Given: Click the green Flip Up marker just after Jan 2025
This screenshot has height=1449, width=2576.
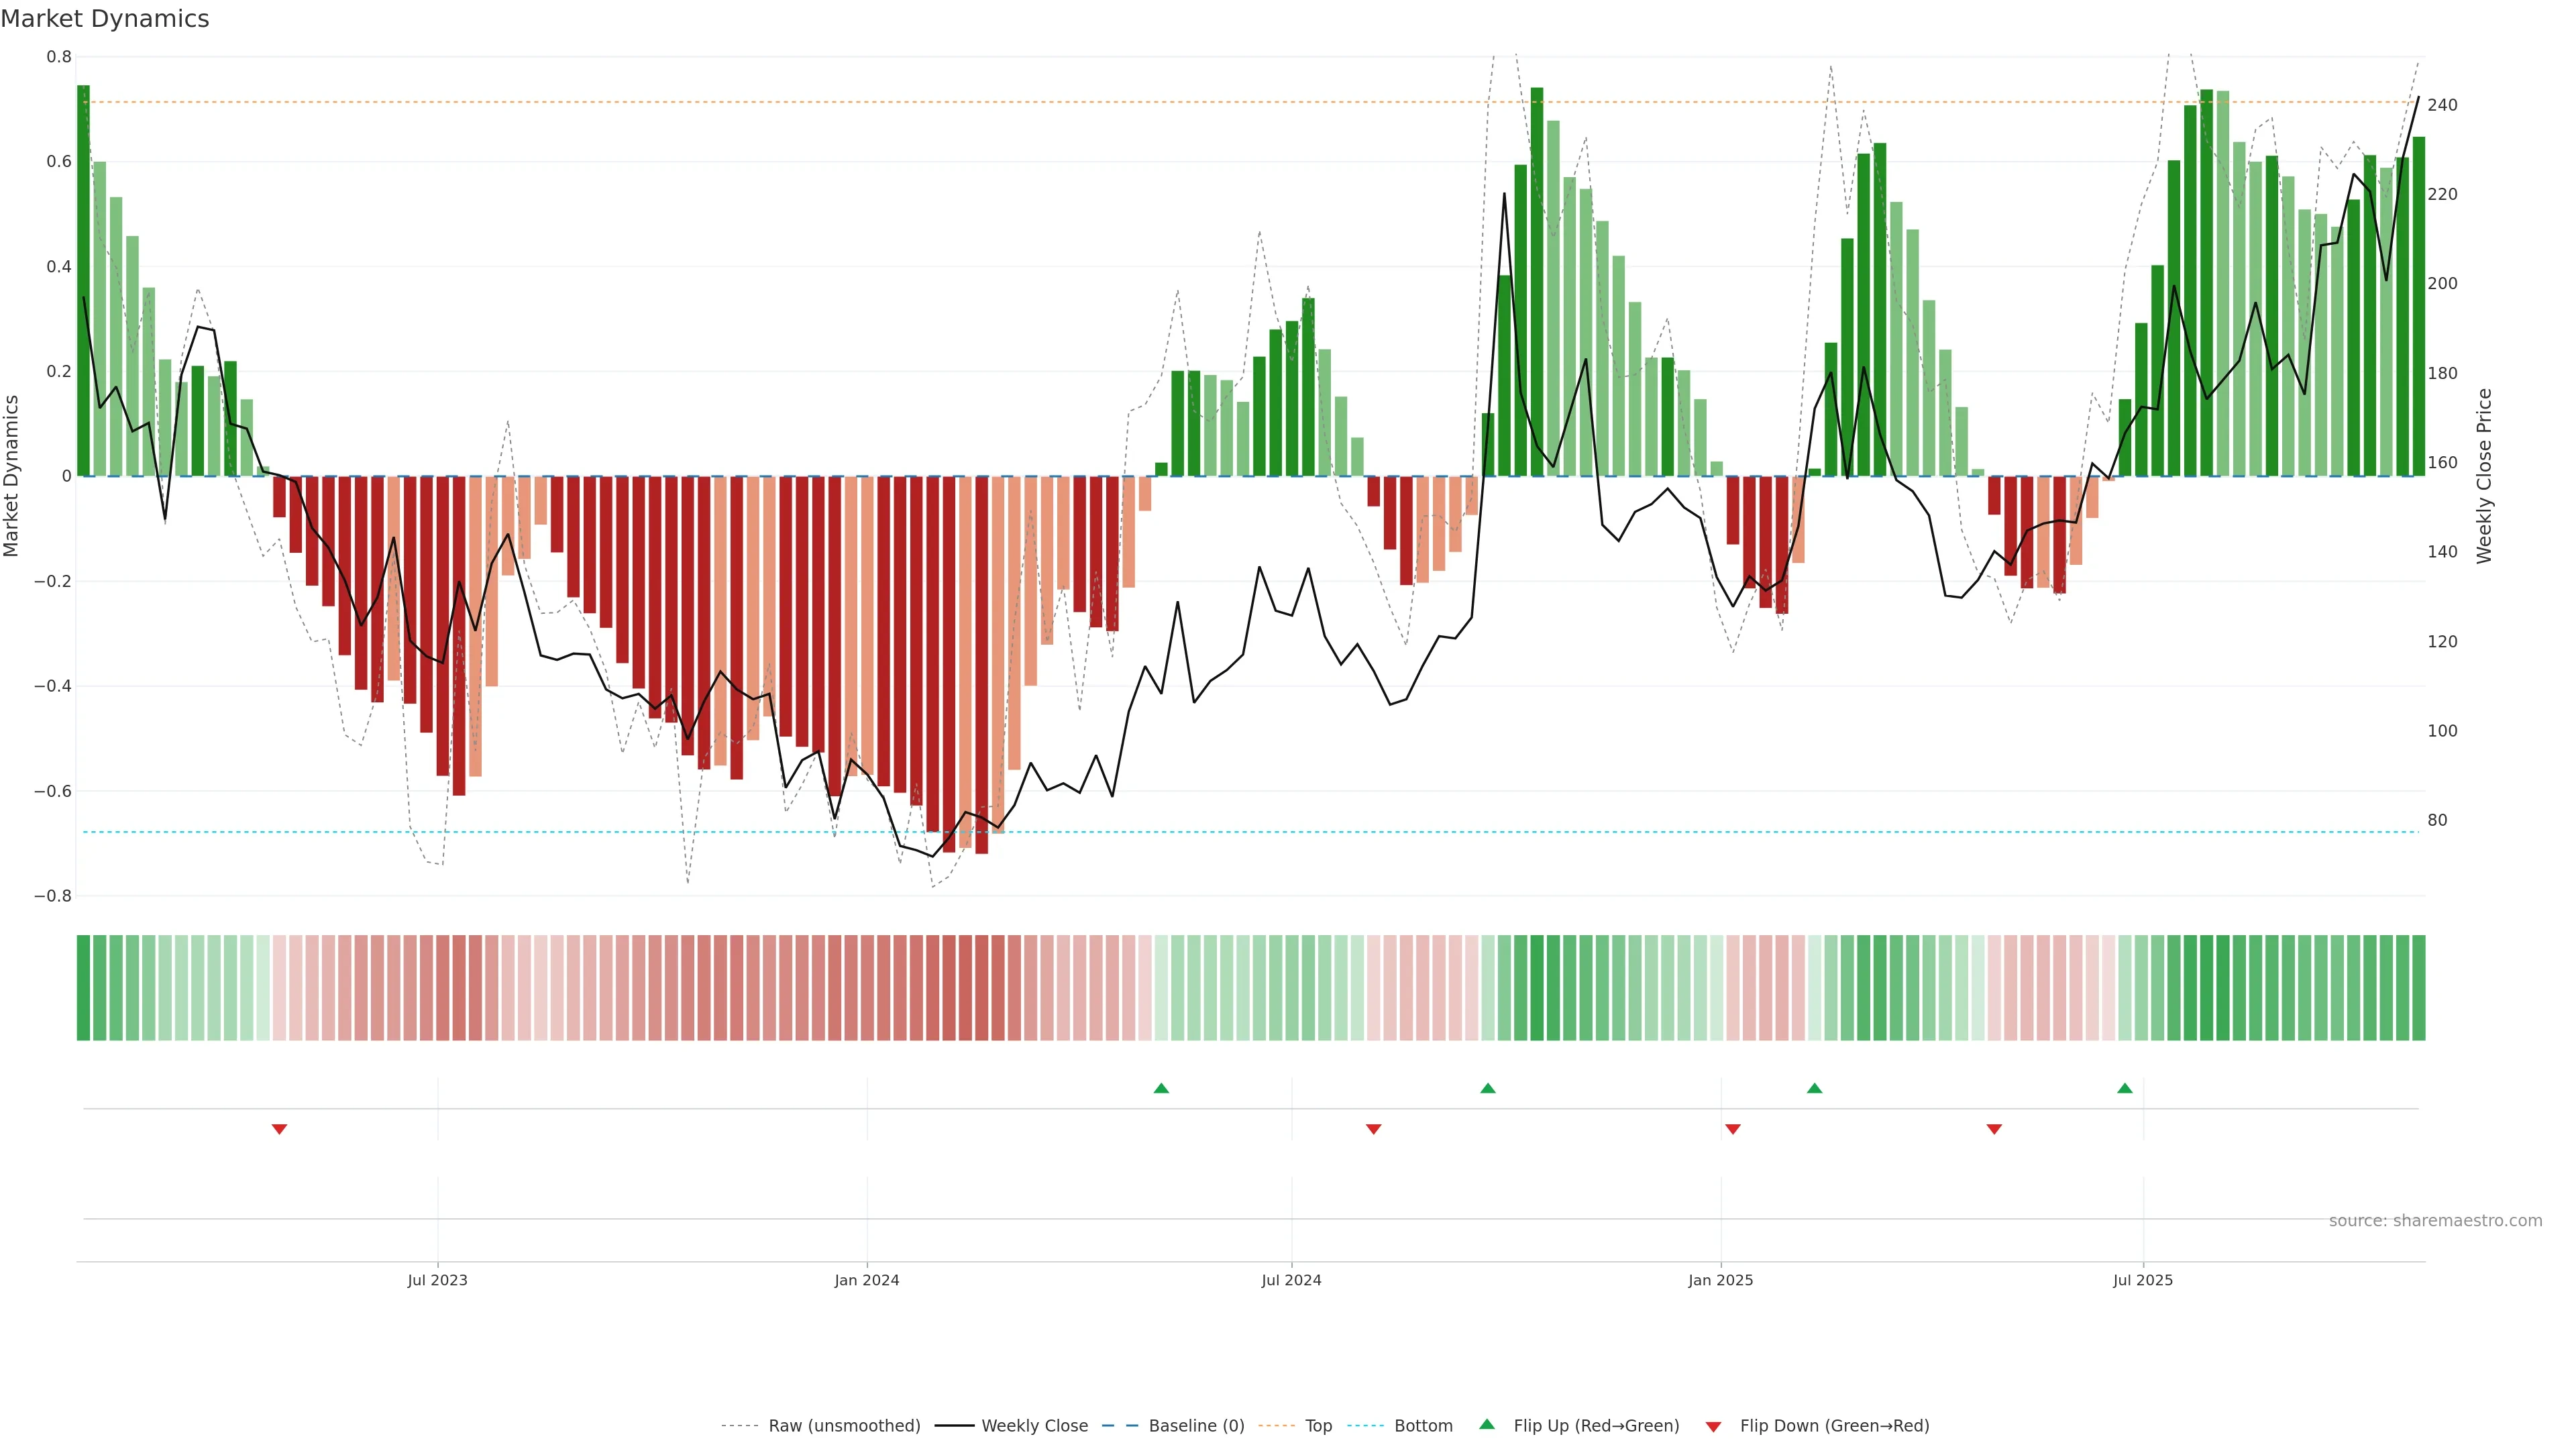Looking at the screenshot, I should 1815,1088.
